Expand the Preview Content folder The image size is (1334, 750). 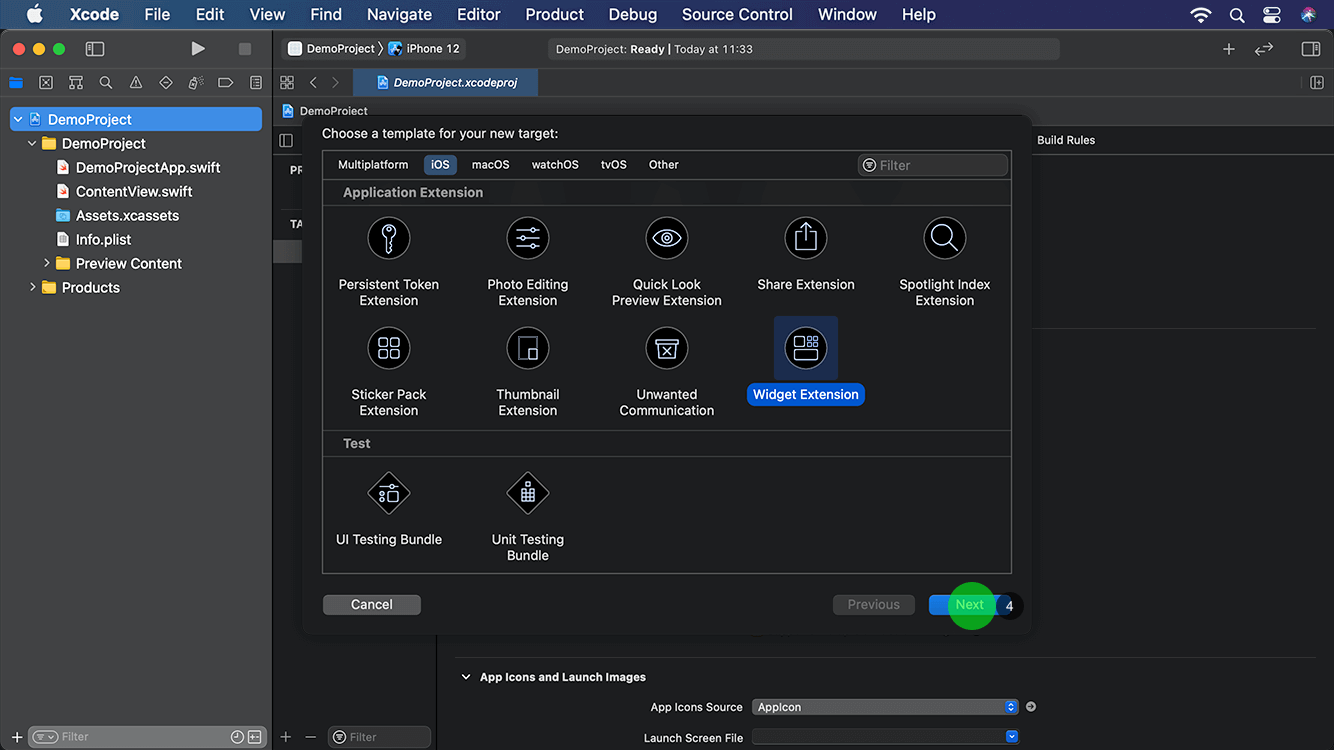click(x=46, y=263)
